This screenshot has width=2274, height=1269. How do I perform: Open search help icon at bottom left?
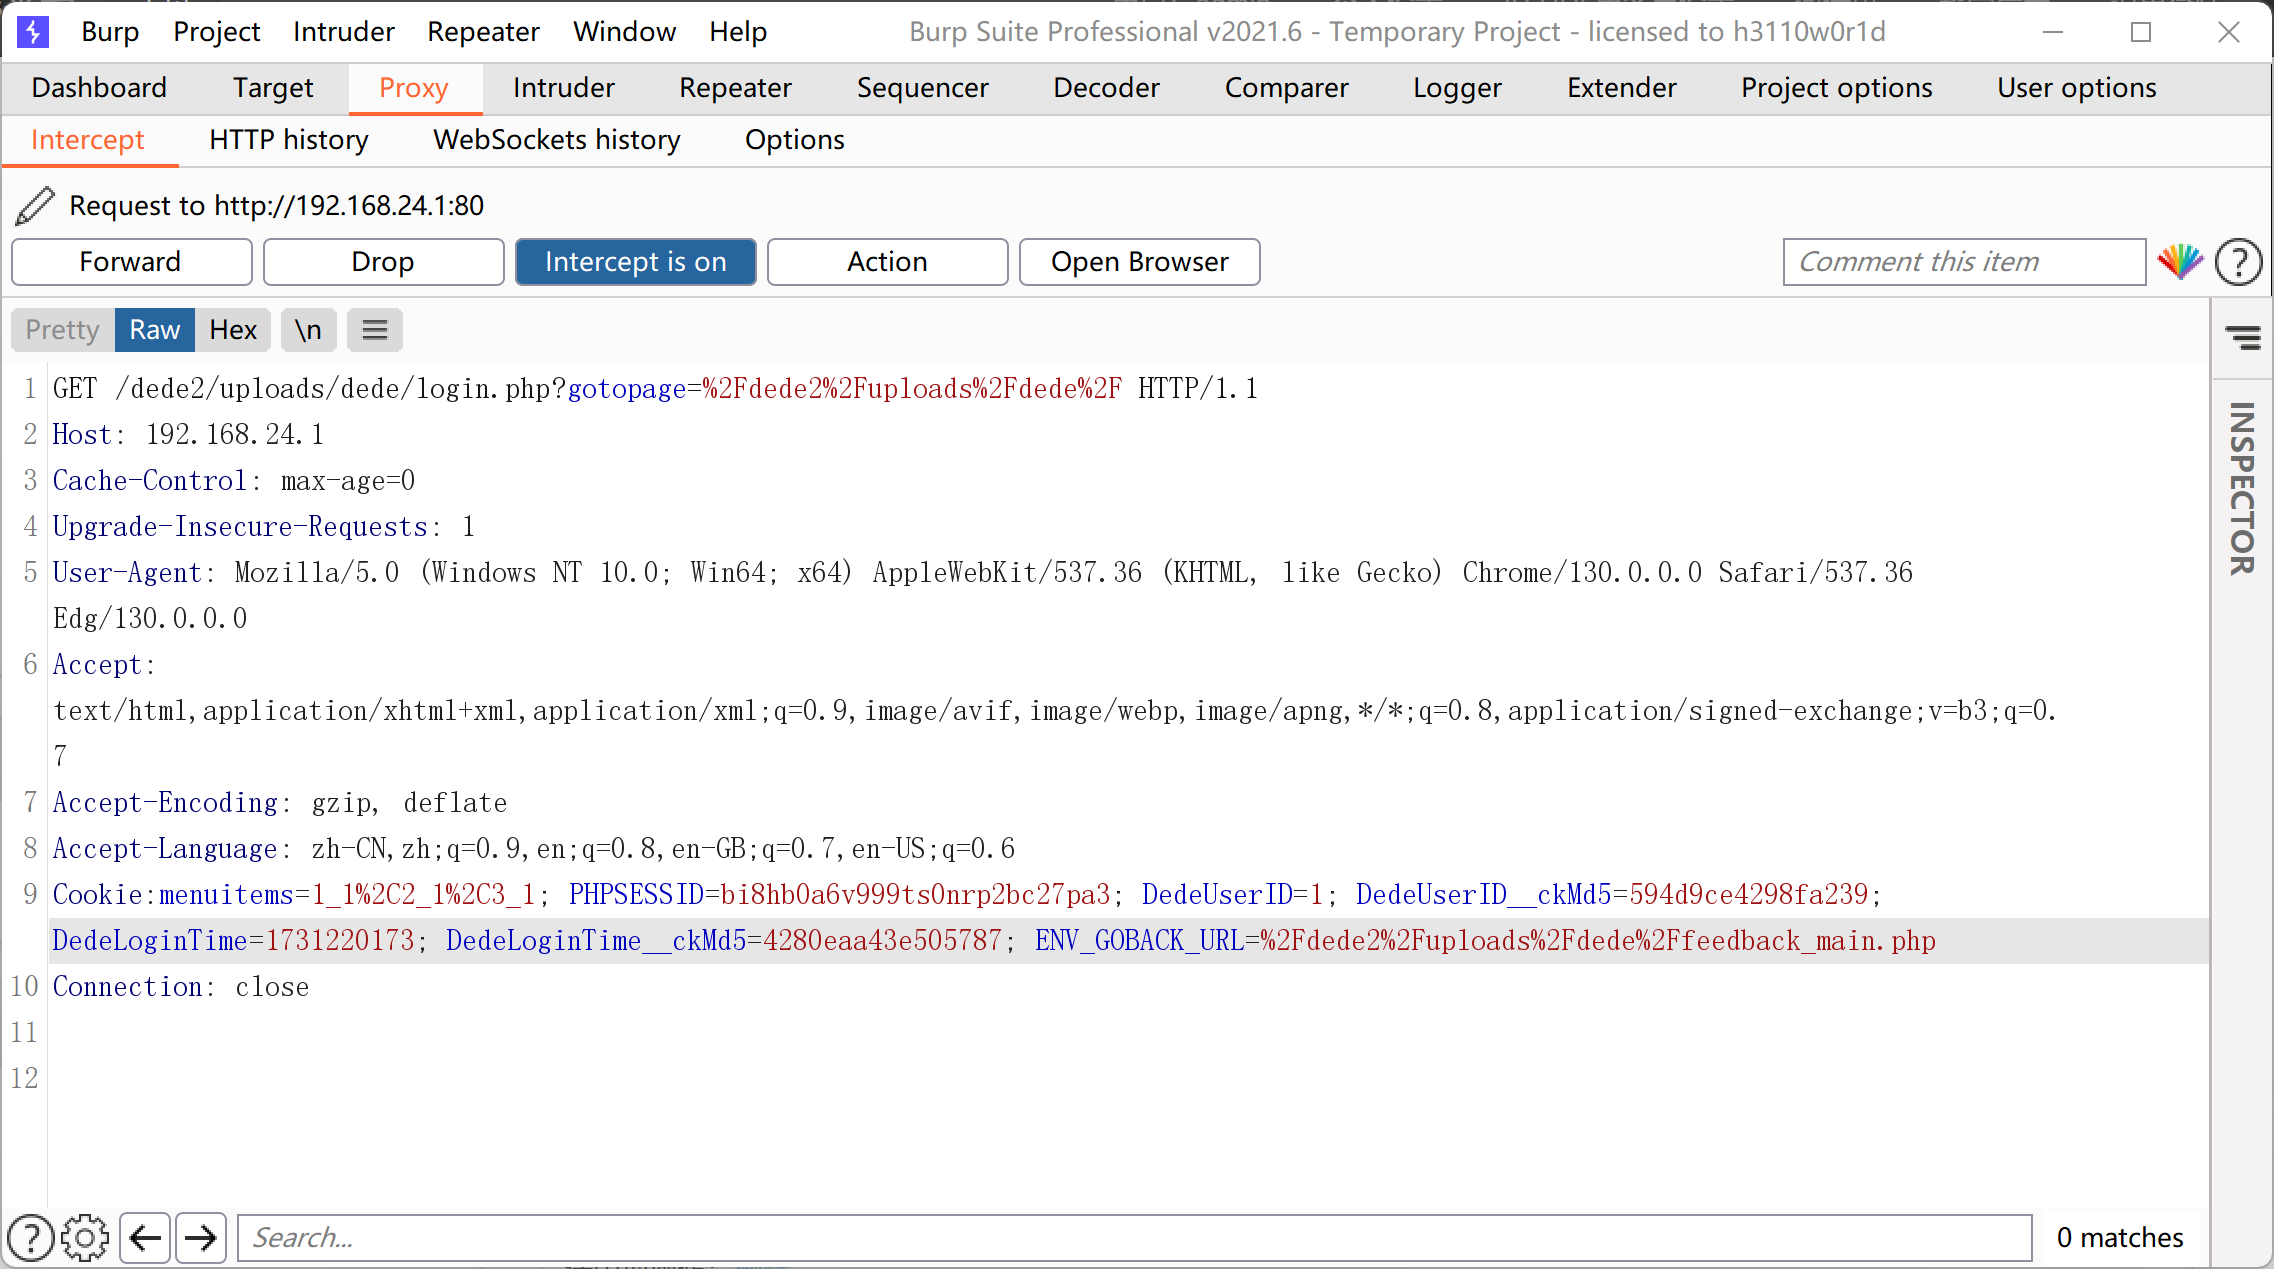[x=31, y=1238]
